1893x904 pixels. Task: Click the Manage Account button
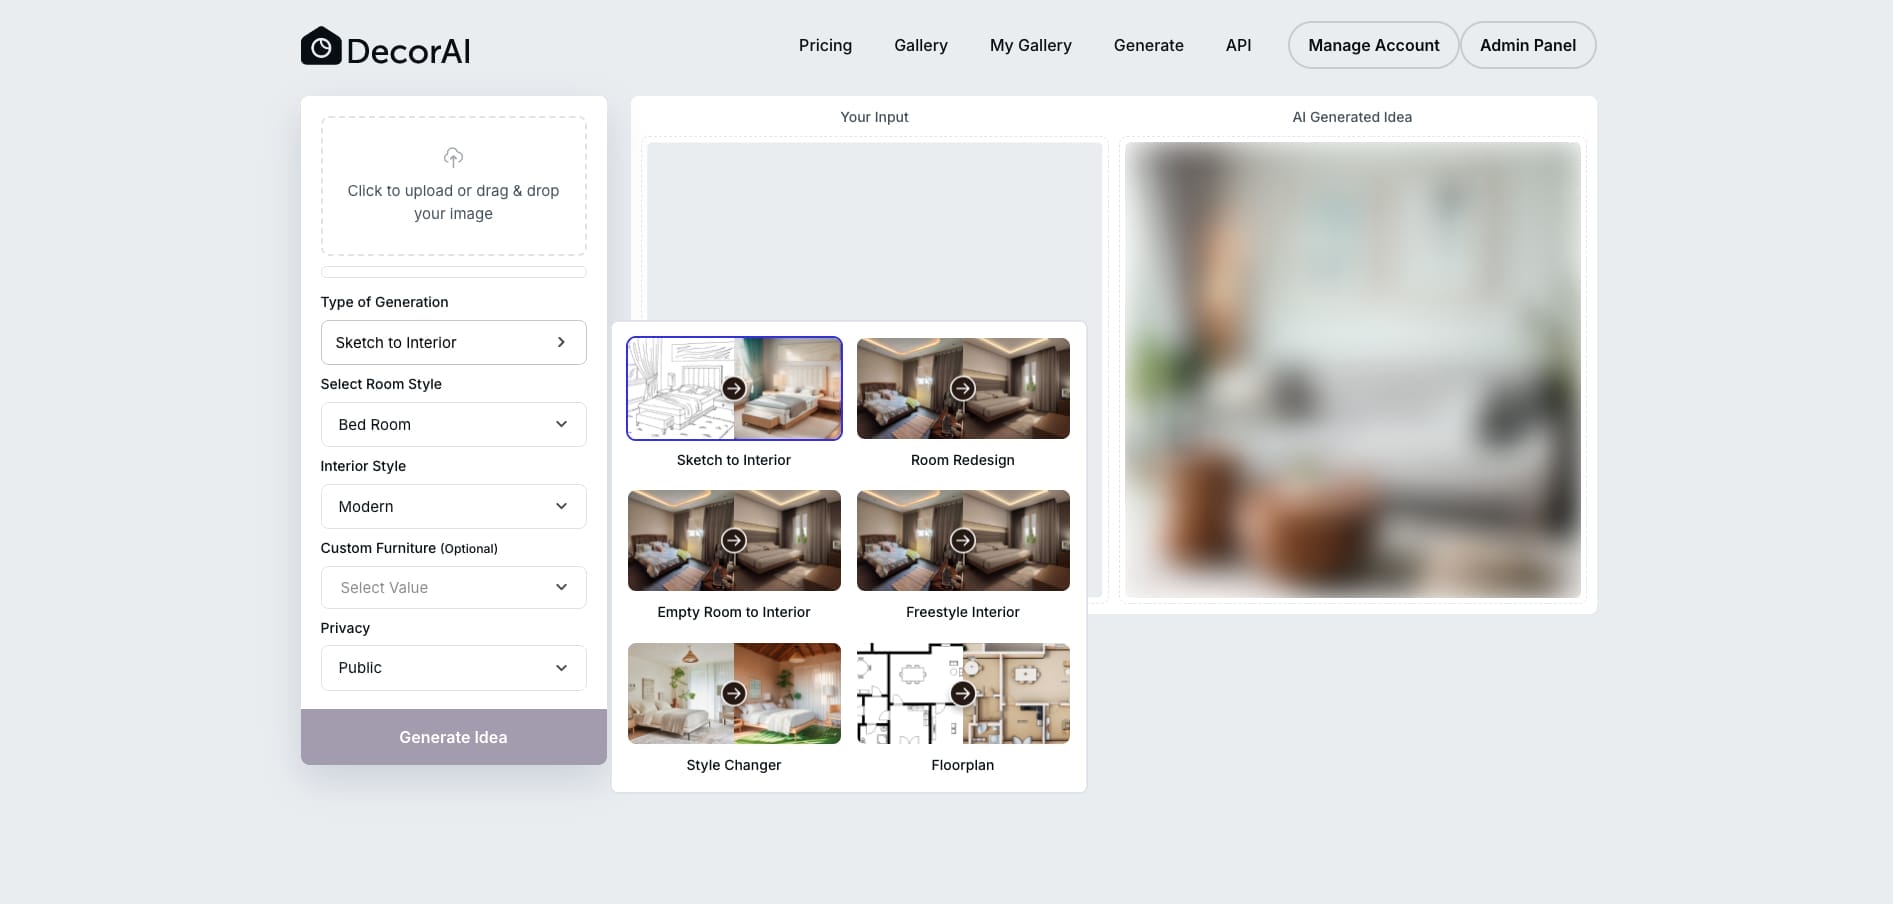tap(1373, 45)
